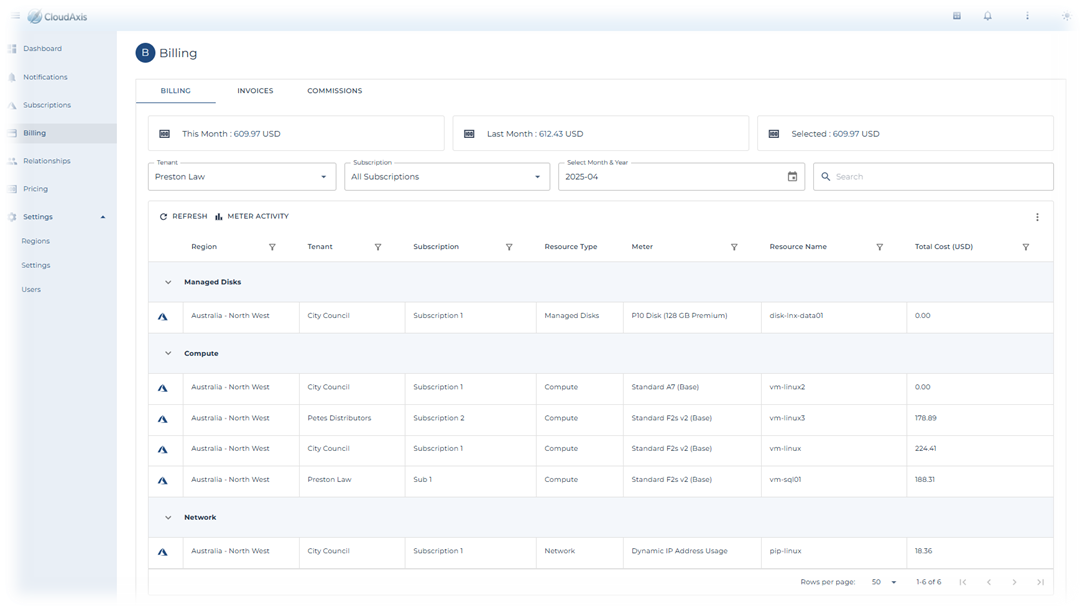
Task: Collapse the Managed Disks group
Action: point(168,282)
